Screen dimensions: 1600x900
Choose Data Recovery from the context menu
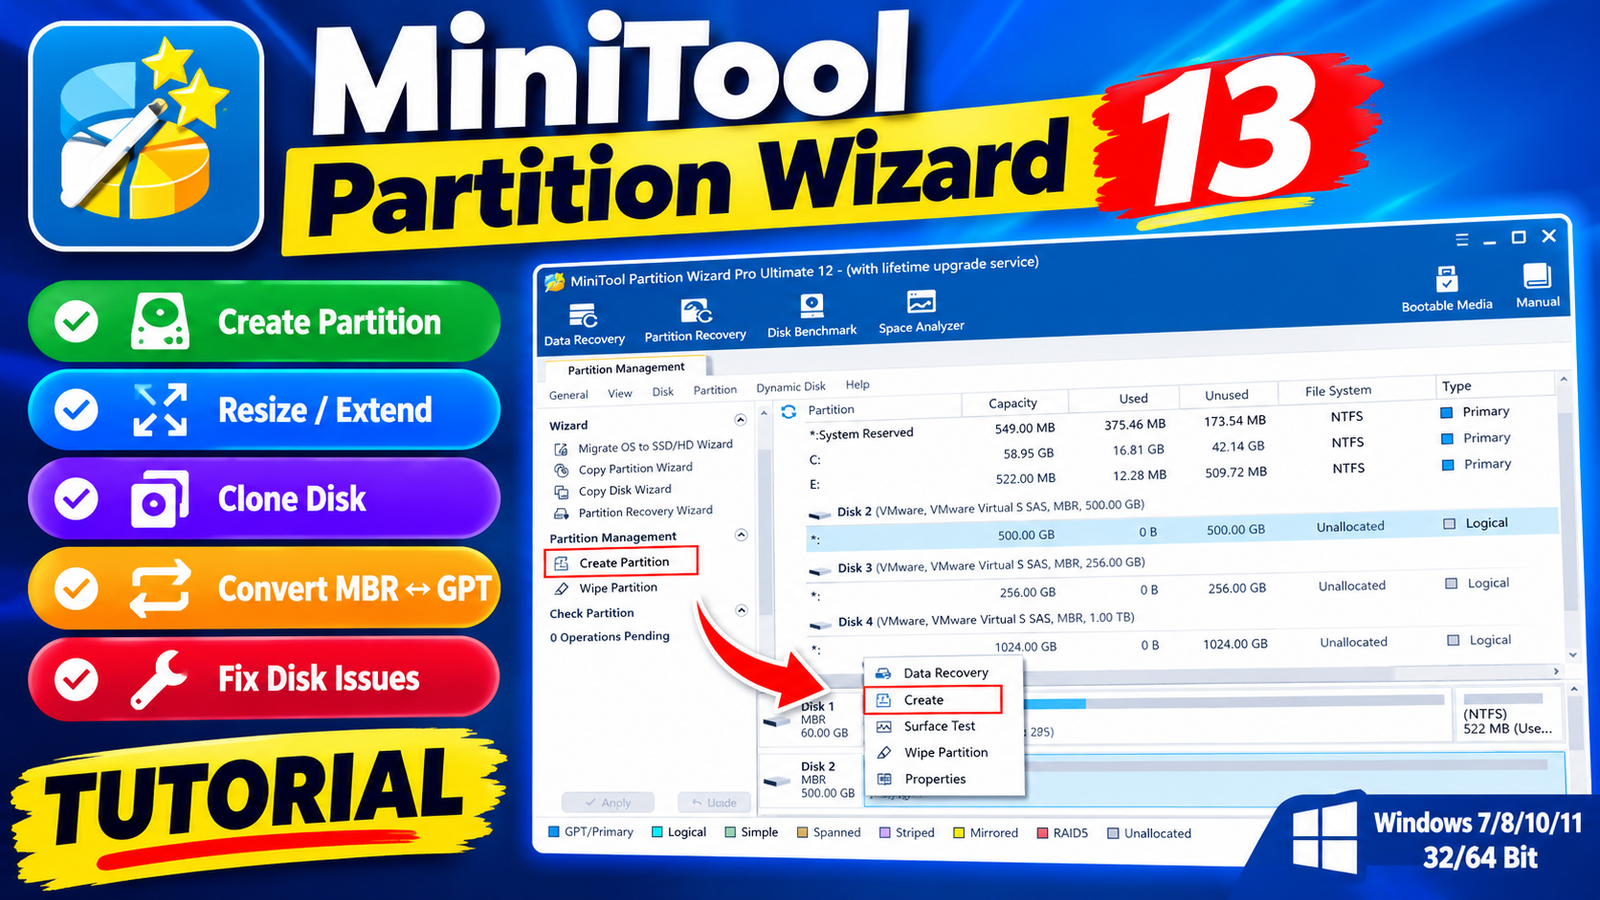[x=944, y=673]
